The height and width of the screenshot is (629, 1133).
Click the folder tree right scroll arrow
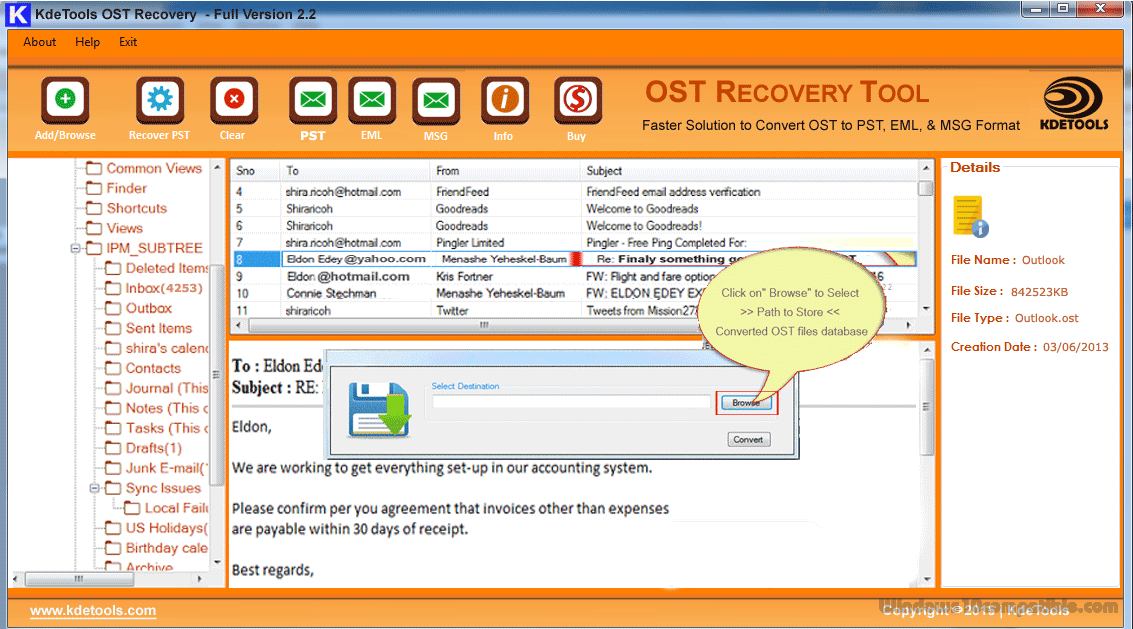(199, 579)
